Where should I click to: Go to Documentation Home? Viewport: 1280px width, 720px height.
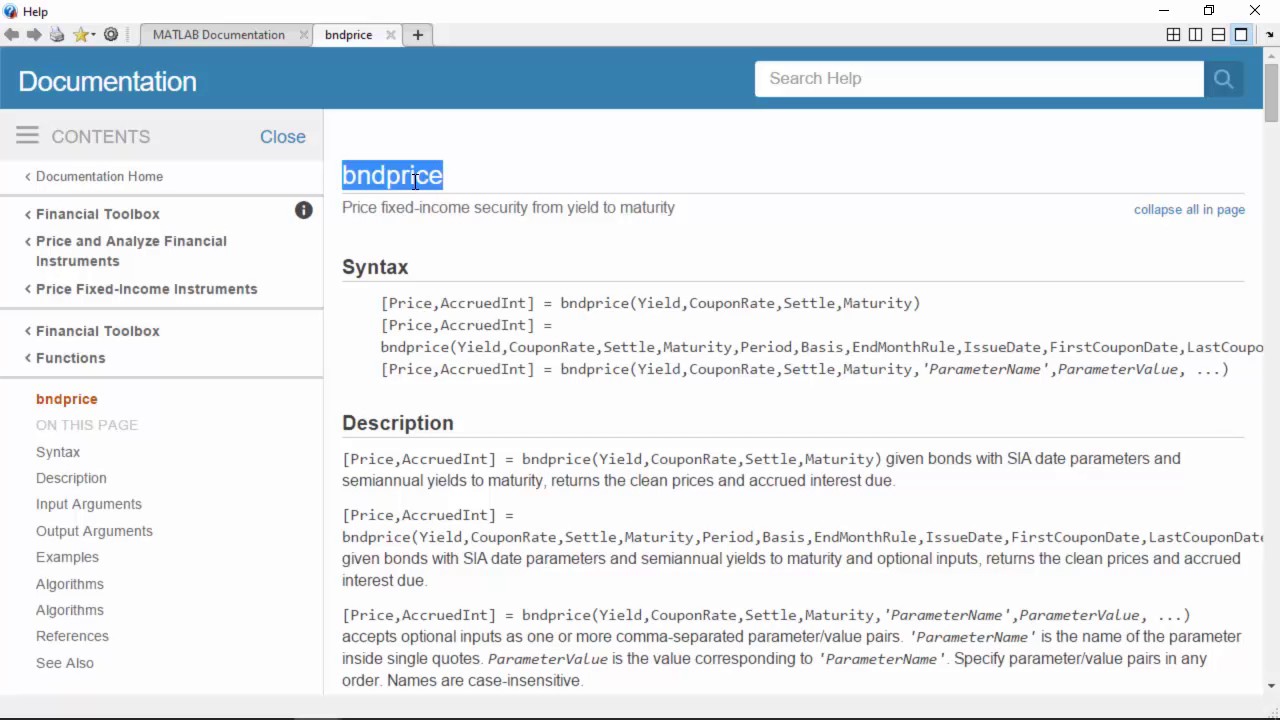[99, 176]
